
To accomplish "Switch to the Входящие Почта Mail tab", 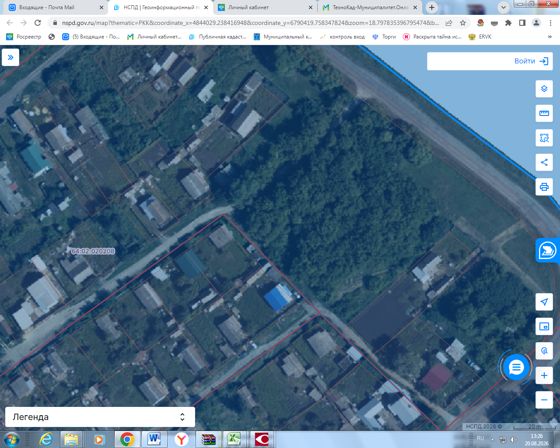I will [x=54, y=7].
